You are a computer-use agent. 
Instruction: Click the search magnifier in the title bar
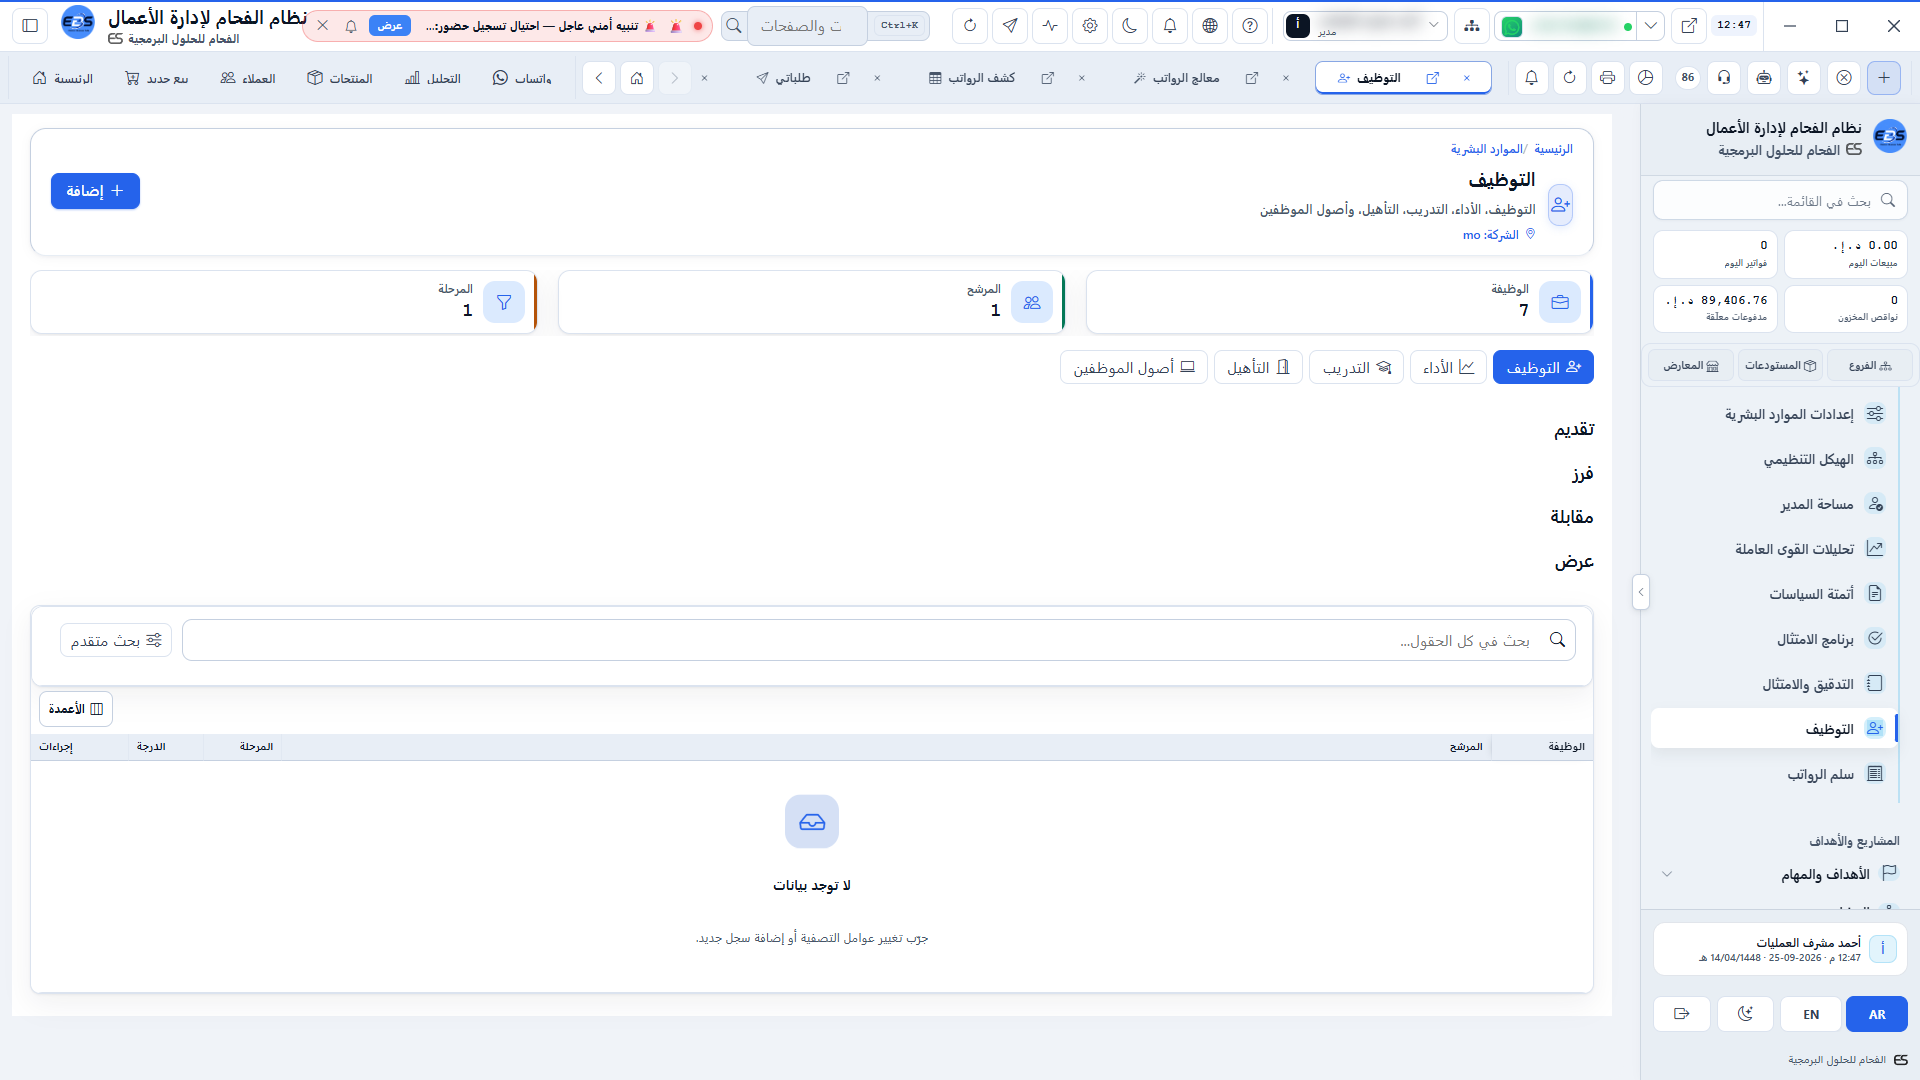(734, 26)
